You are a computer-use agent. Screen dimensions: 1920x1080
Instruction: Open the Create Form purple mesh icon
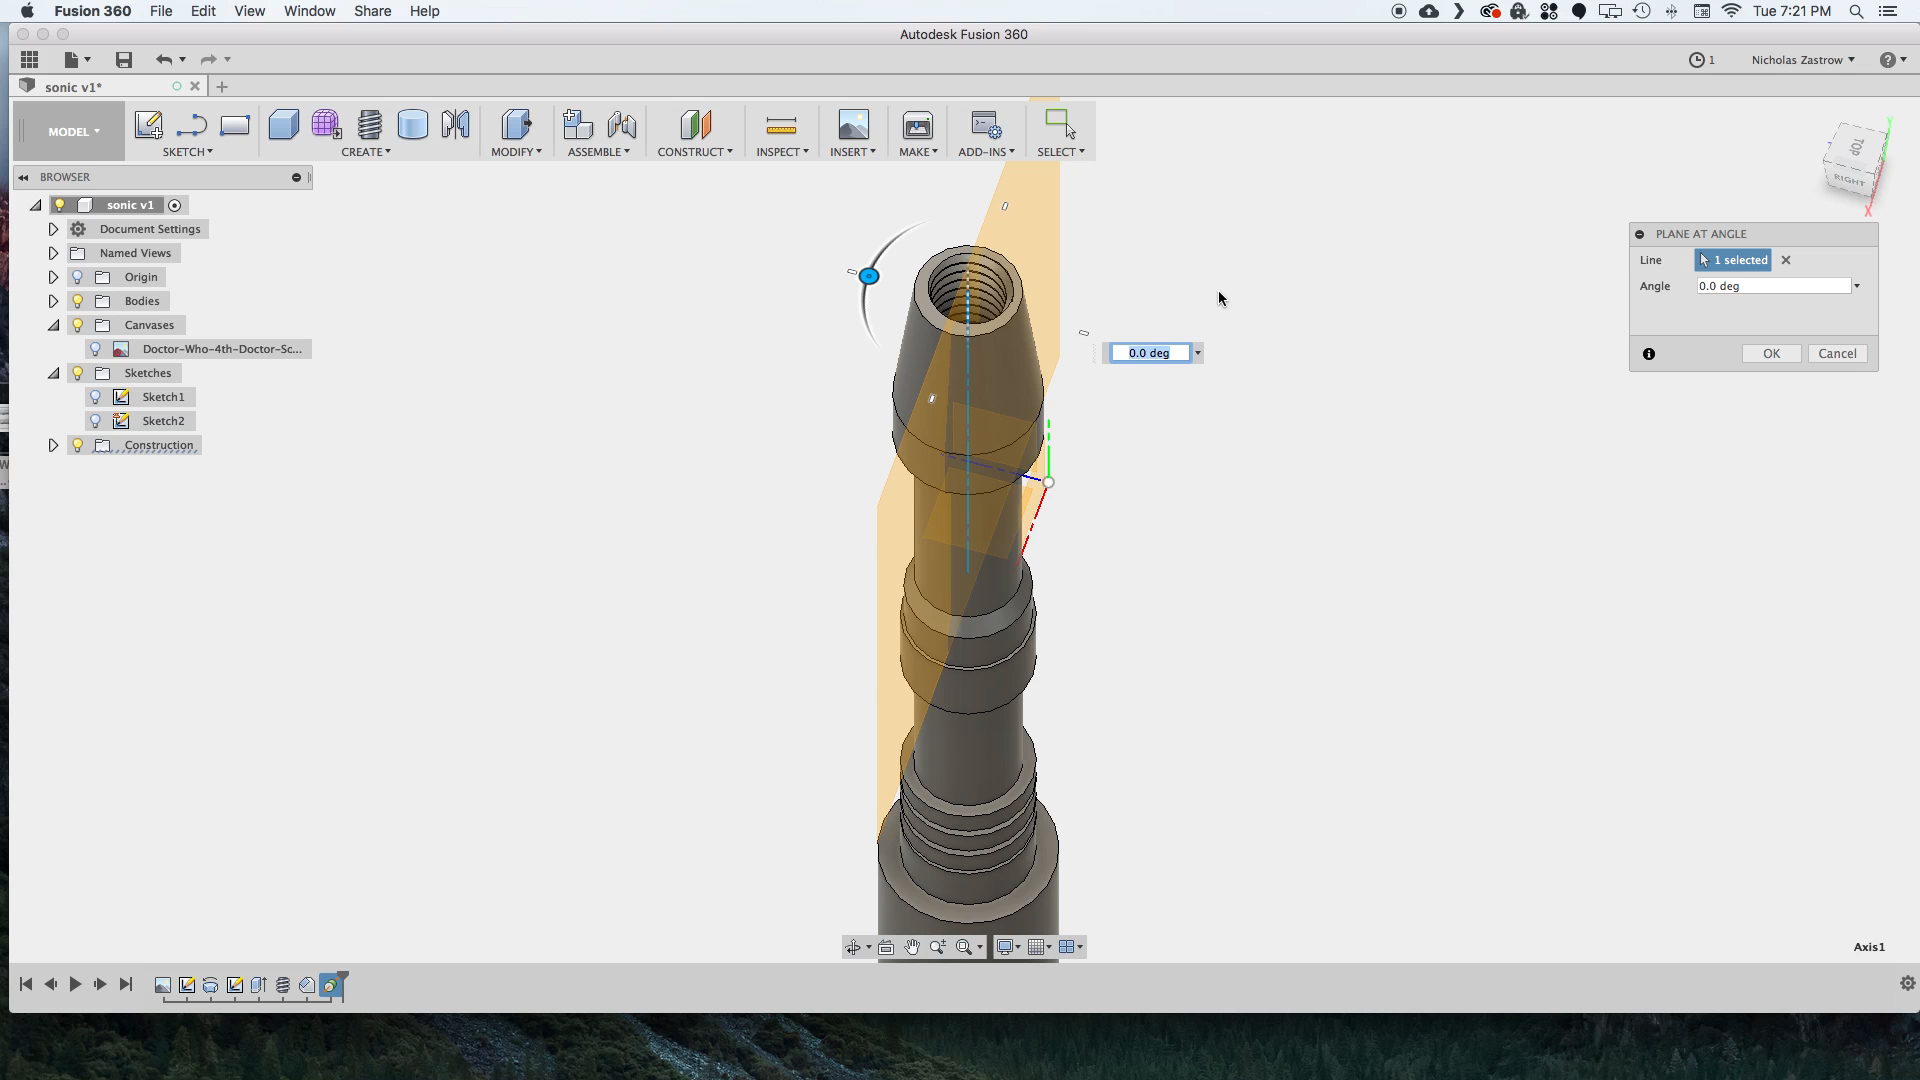click(x=326, y=125)
